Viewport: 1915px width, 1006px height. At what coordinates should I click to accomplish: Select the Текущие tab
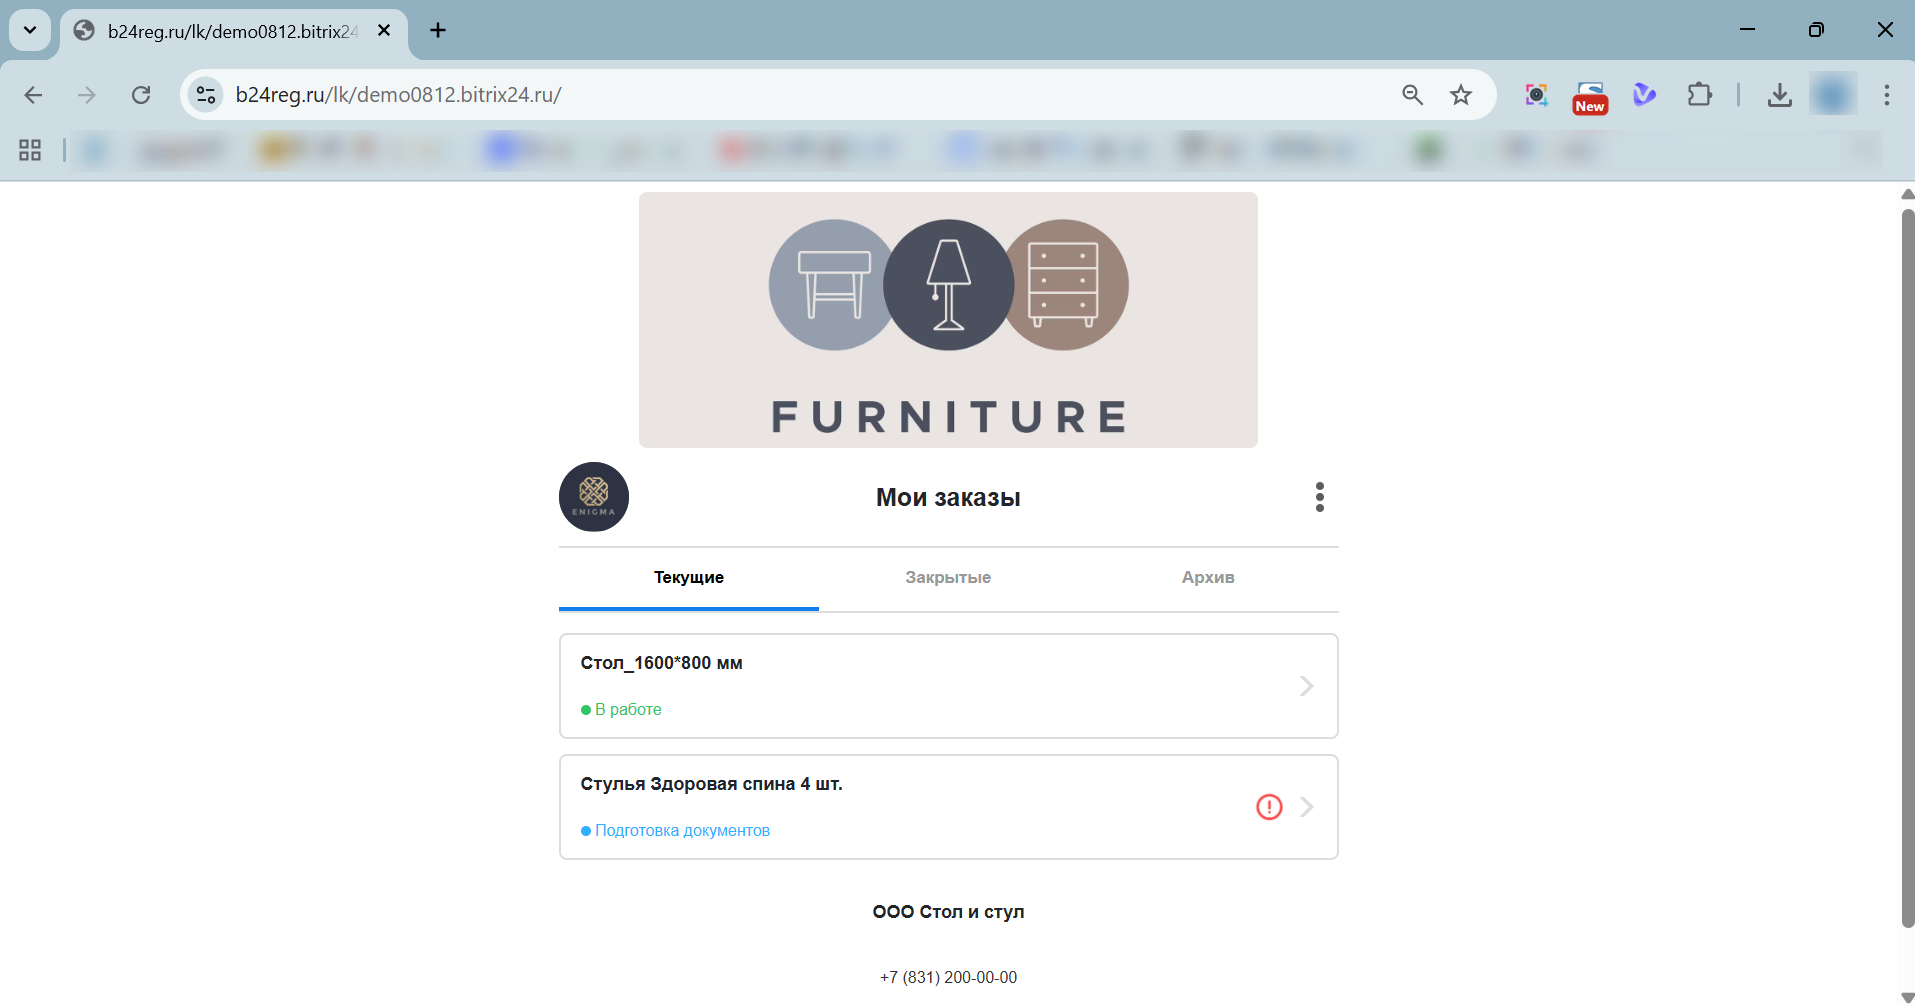point(688,578)
